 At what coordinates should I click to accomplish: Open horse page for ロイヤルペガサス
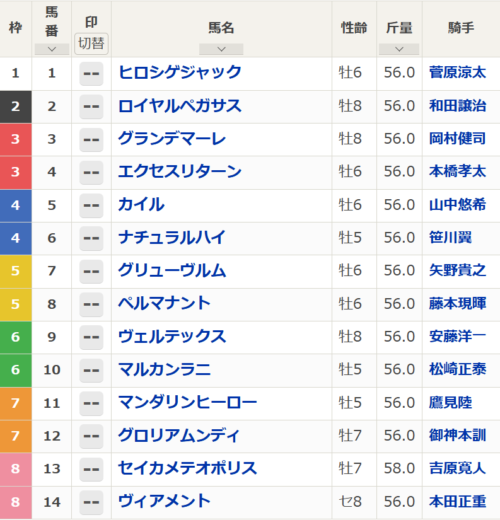click(180, 106)
